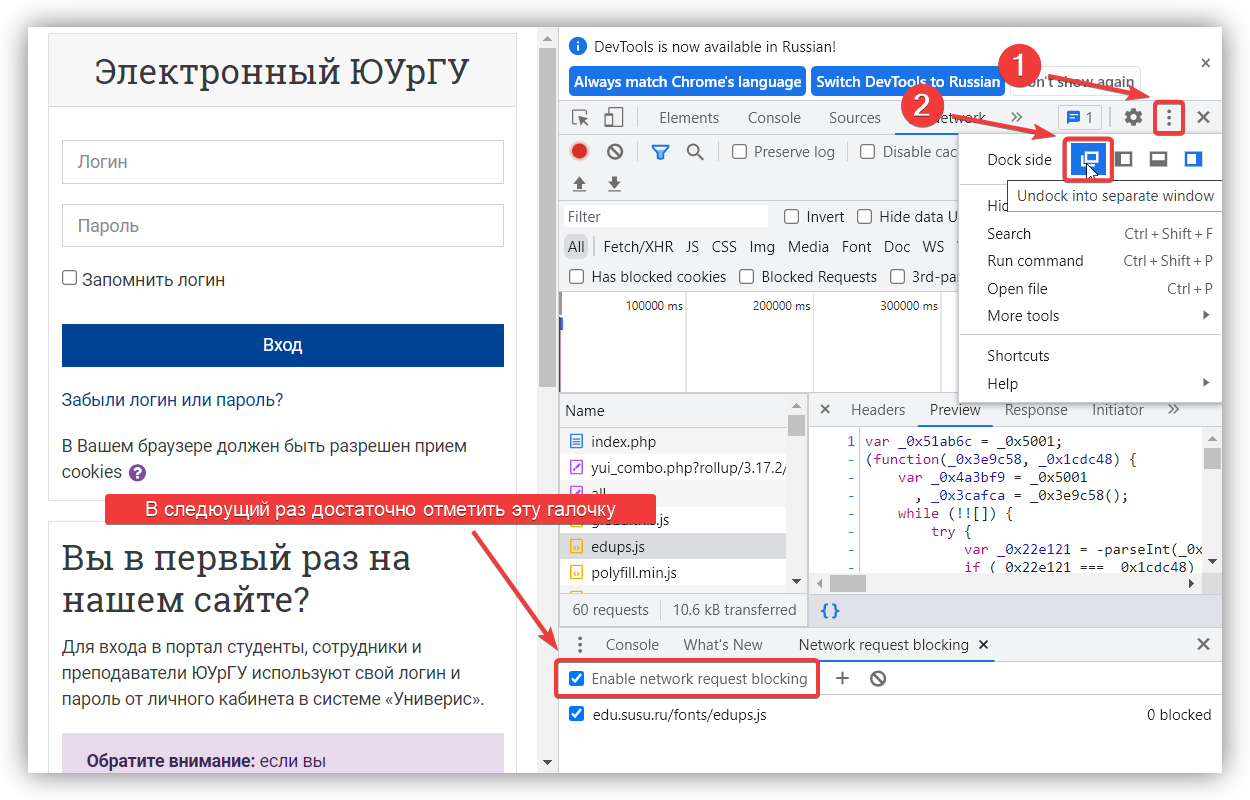Open Забыли логин или пароль link

(172, 400)
